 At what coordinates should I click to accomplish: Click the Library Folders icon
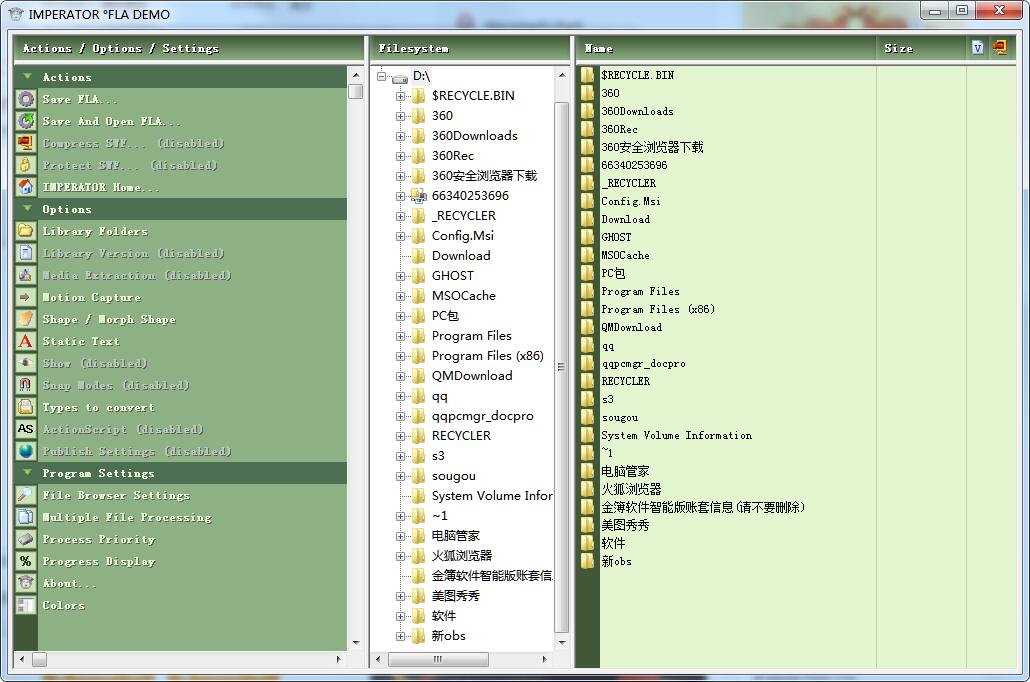(x=26, y=231)
